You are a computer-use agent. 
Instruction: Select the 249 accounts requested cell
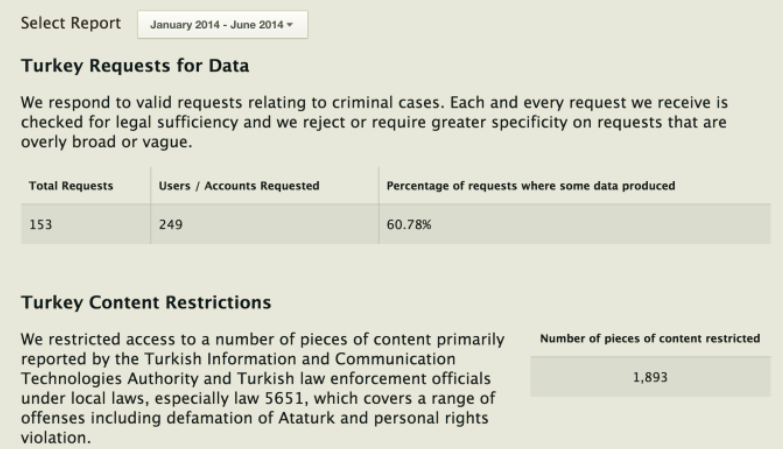[171, 225]
